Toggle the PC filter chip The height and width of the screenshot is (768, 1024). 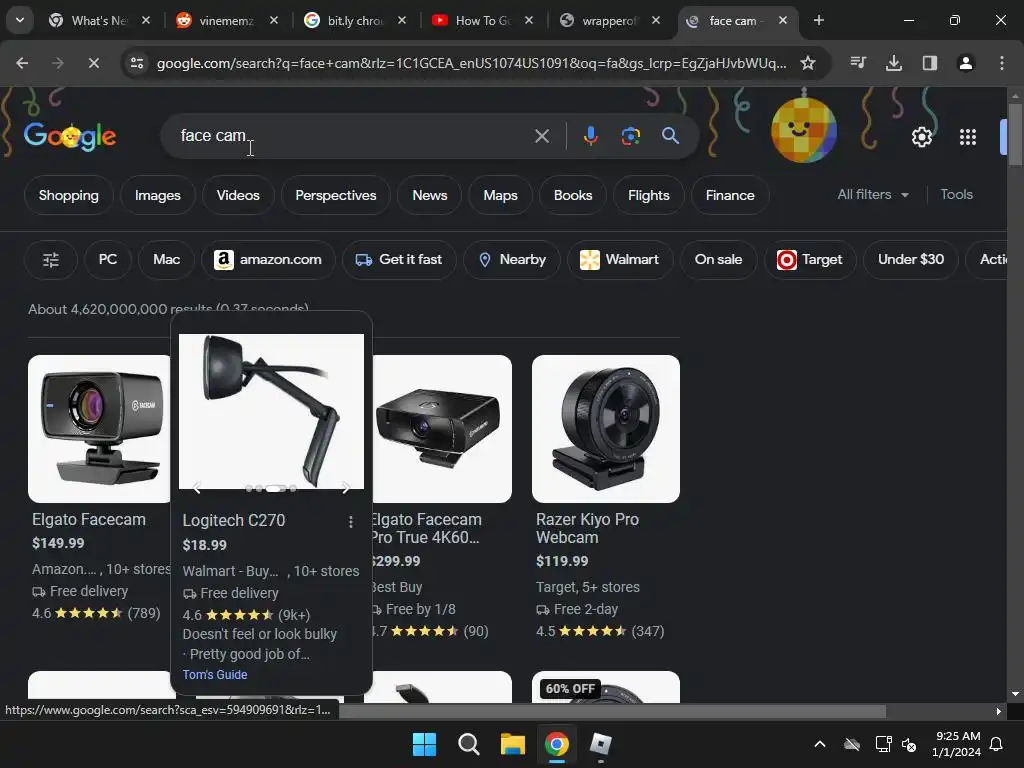108,260
